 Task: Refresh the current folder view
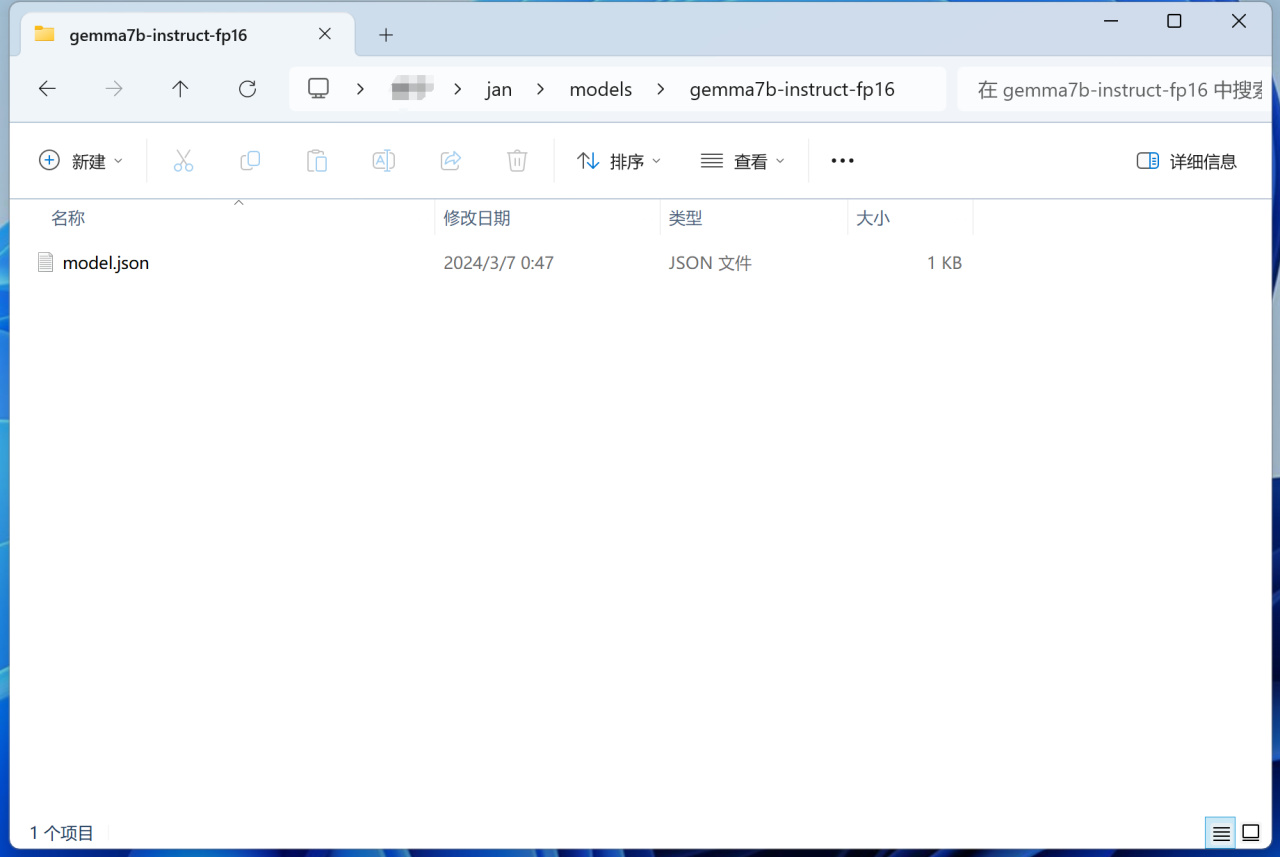click(247, 89)
